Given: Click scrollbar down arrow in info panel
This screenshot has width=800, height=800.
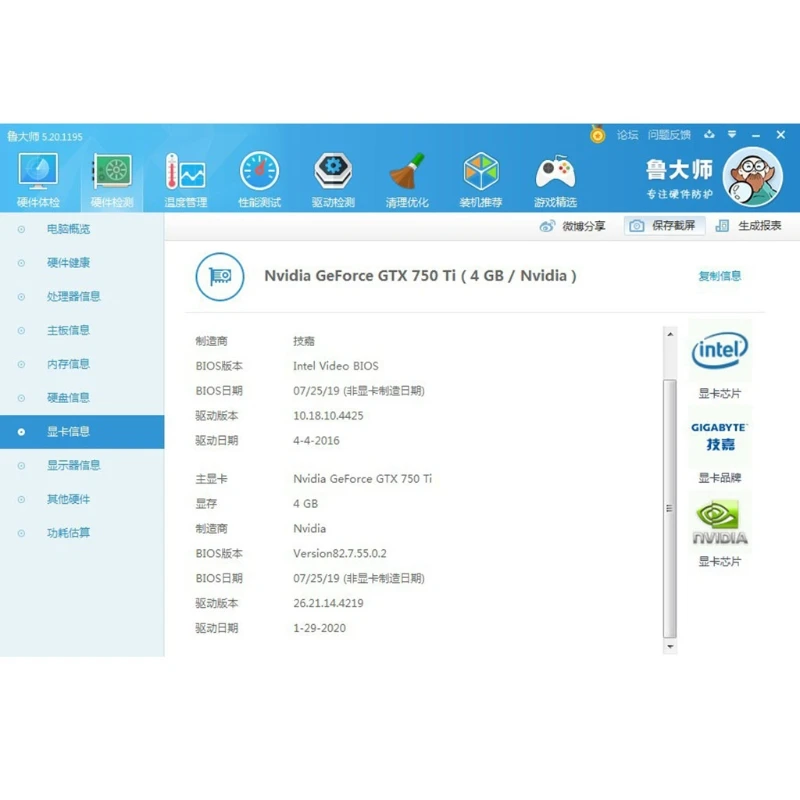Looking at the screenshot, I should tap(670, 646).
